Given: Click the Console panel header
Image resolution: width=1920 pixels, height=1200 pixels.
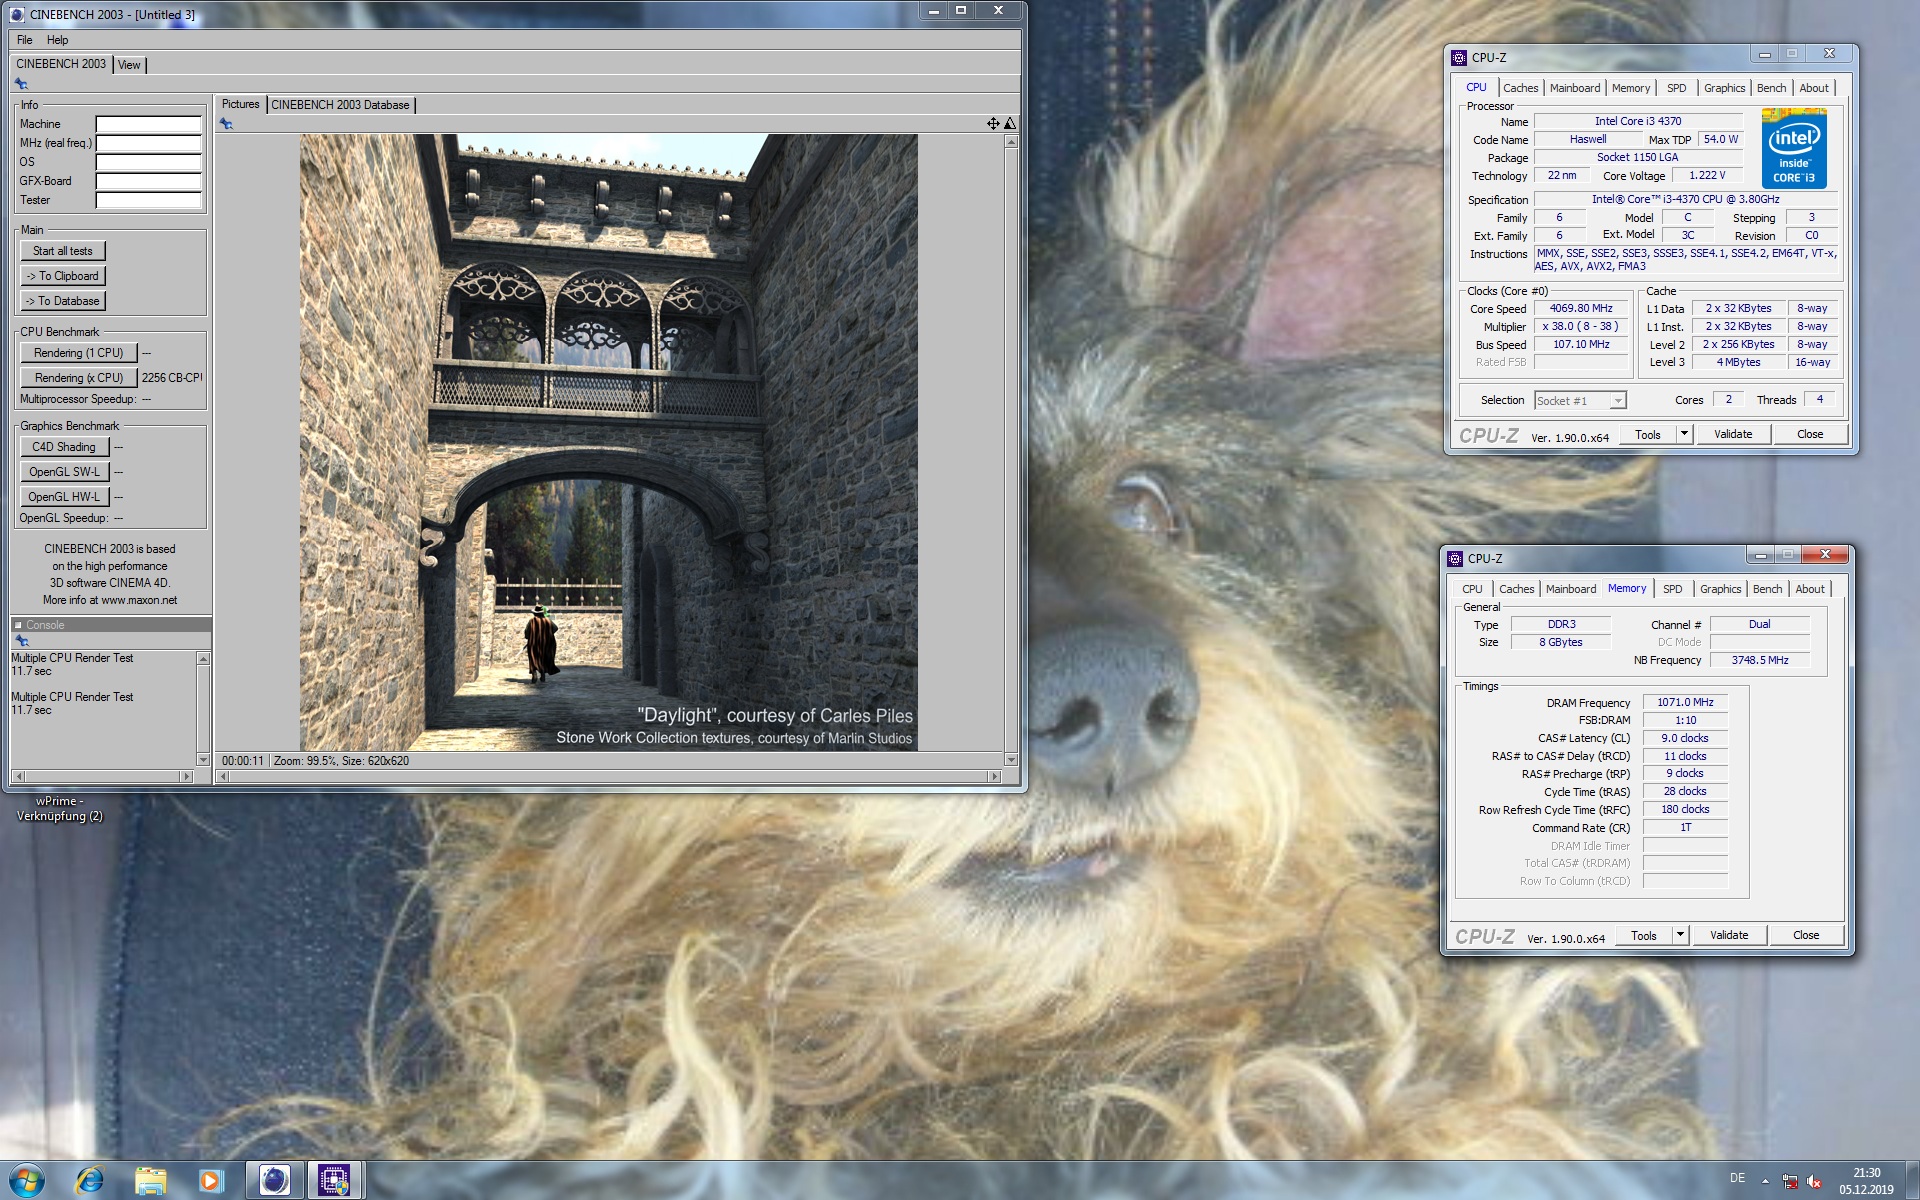Looking at the screenshot, I should [x=111, y=625].
